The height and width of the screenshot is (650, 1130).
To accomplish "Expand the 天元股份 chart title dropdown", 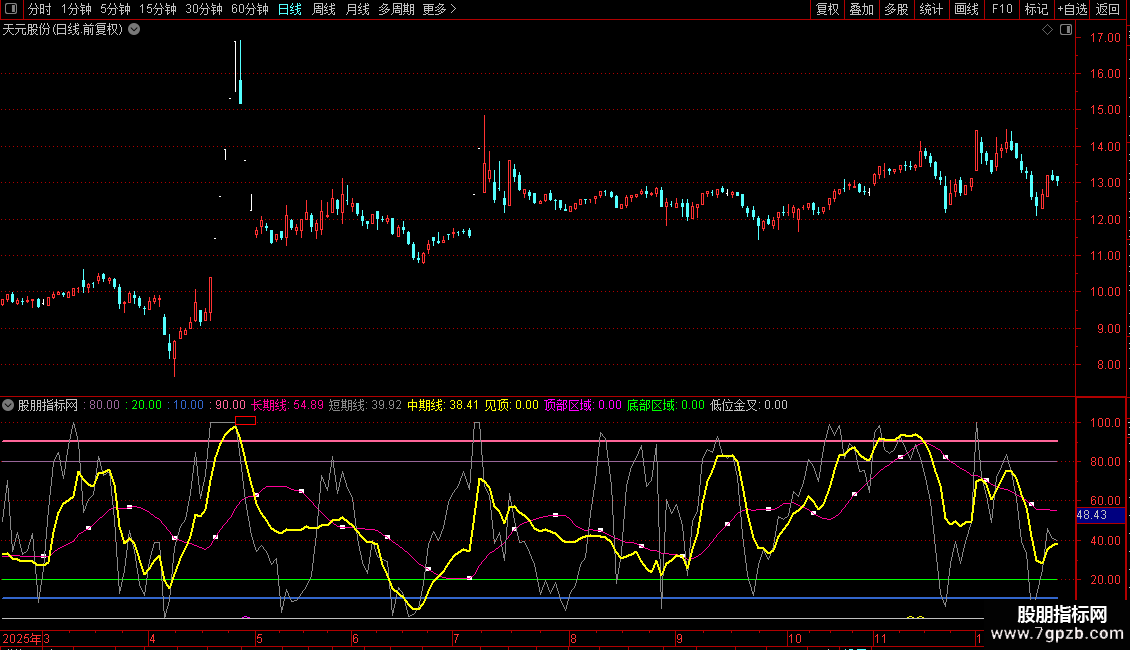I will (x=134, y=29).
